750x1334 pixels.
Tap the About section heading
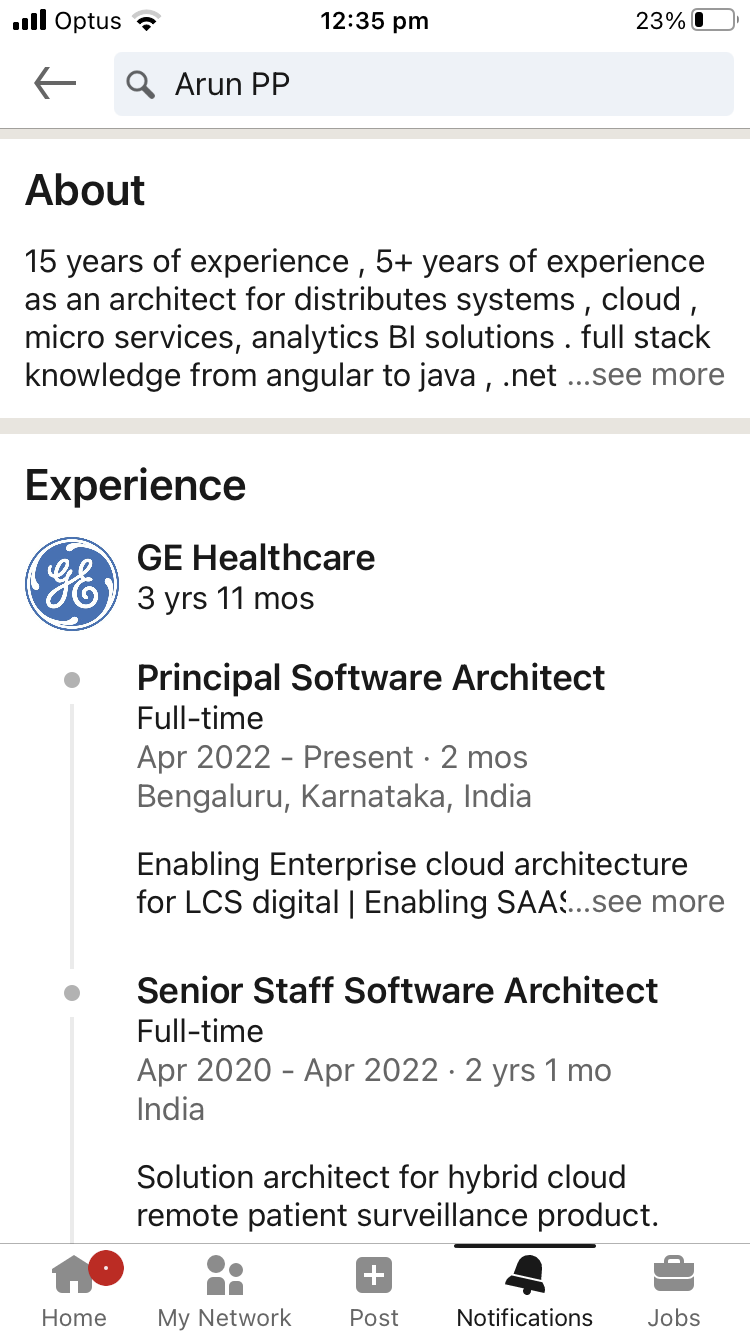(86, 190)
